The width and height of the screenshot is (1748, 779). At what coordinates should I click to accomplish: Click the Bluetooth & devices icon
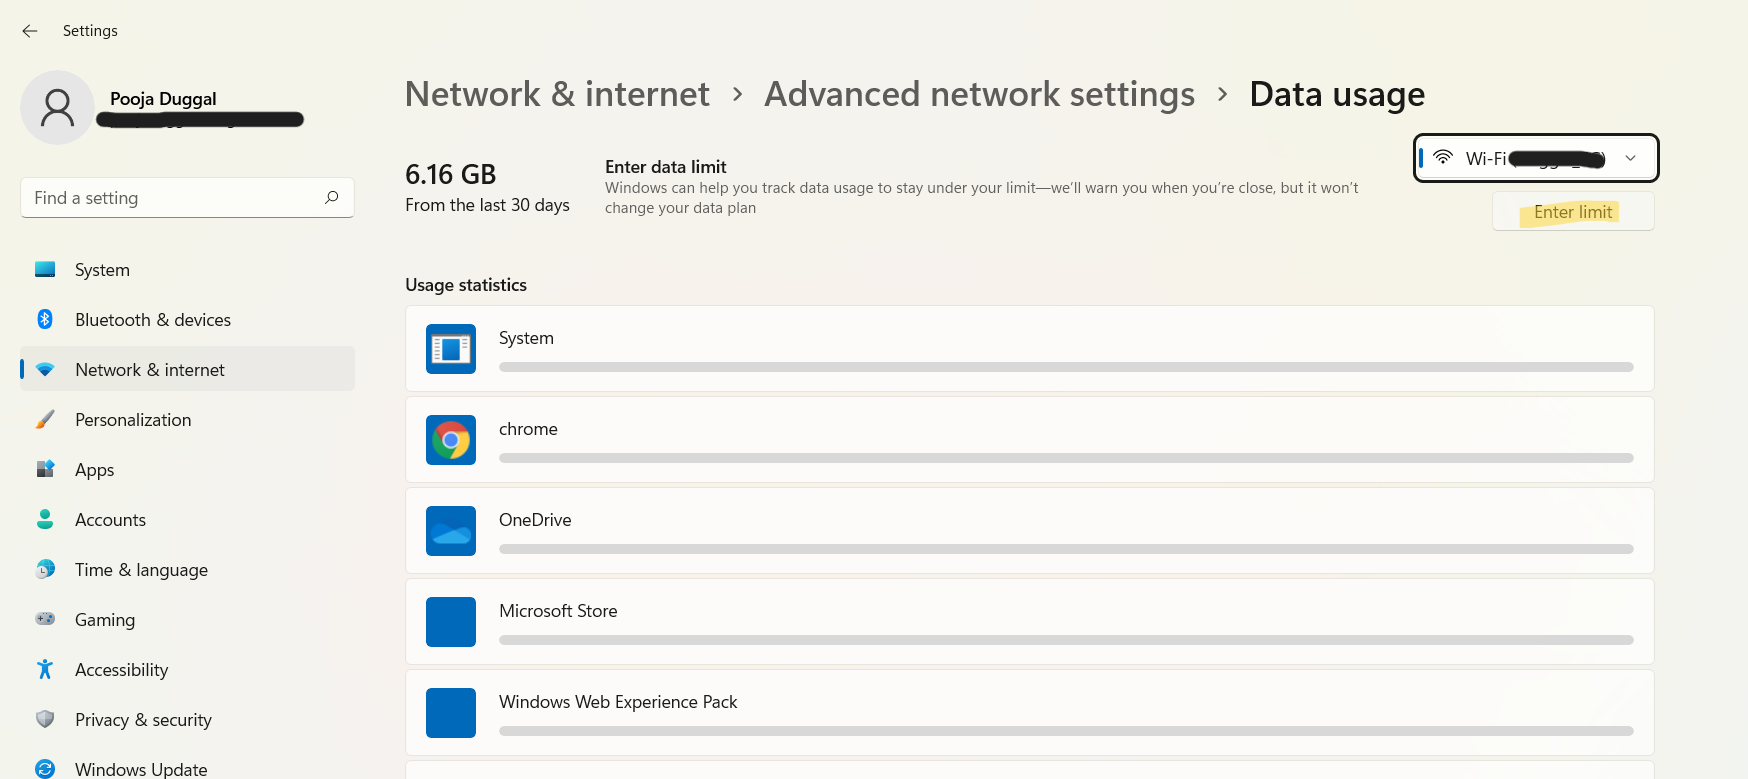45,319
